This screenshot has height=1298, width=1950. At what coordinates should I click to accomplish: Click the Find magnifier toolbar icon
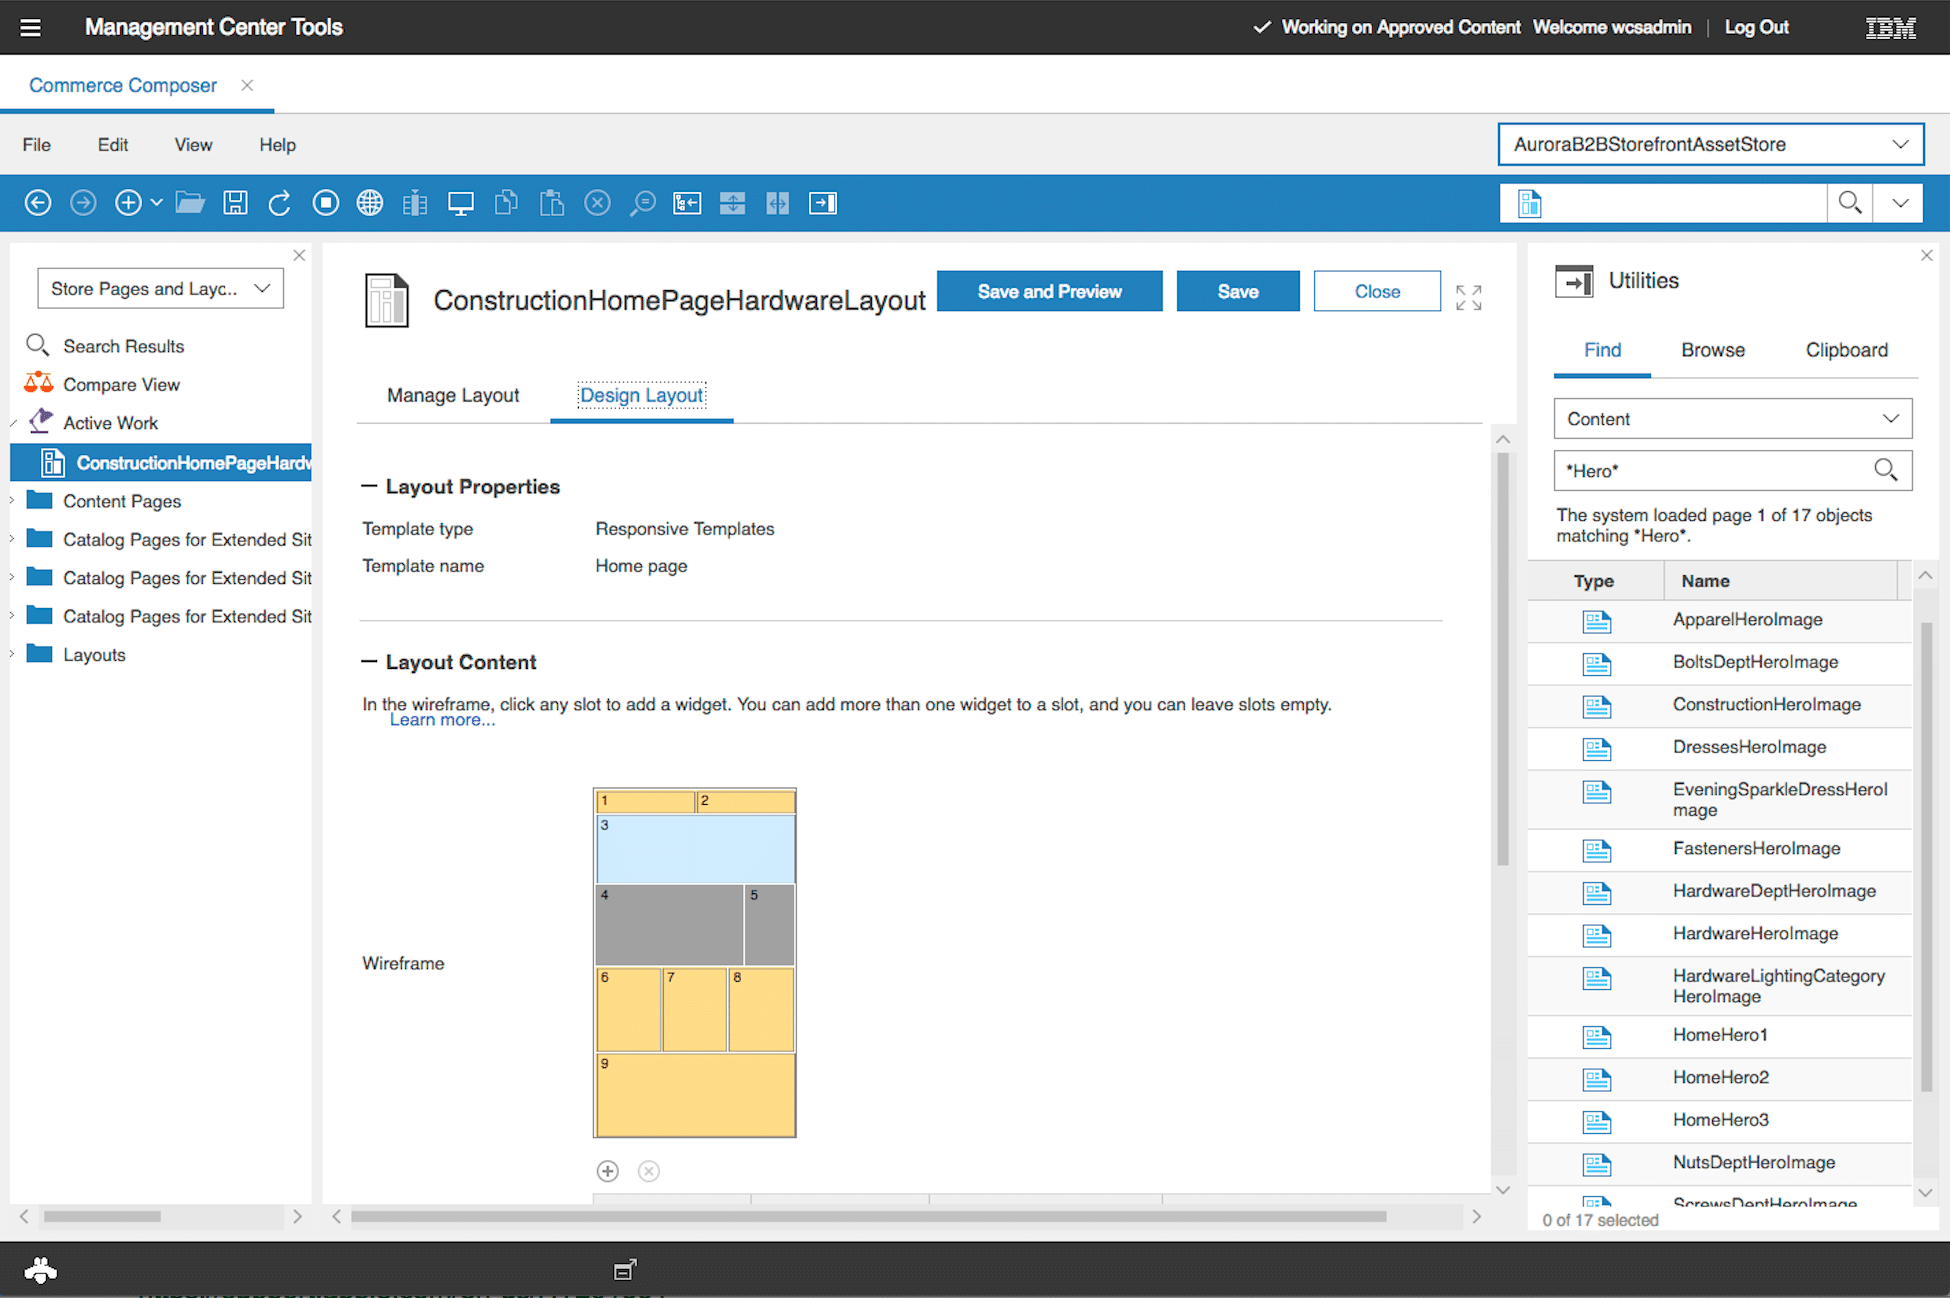[x=642, y=203]
